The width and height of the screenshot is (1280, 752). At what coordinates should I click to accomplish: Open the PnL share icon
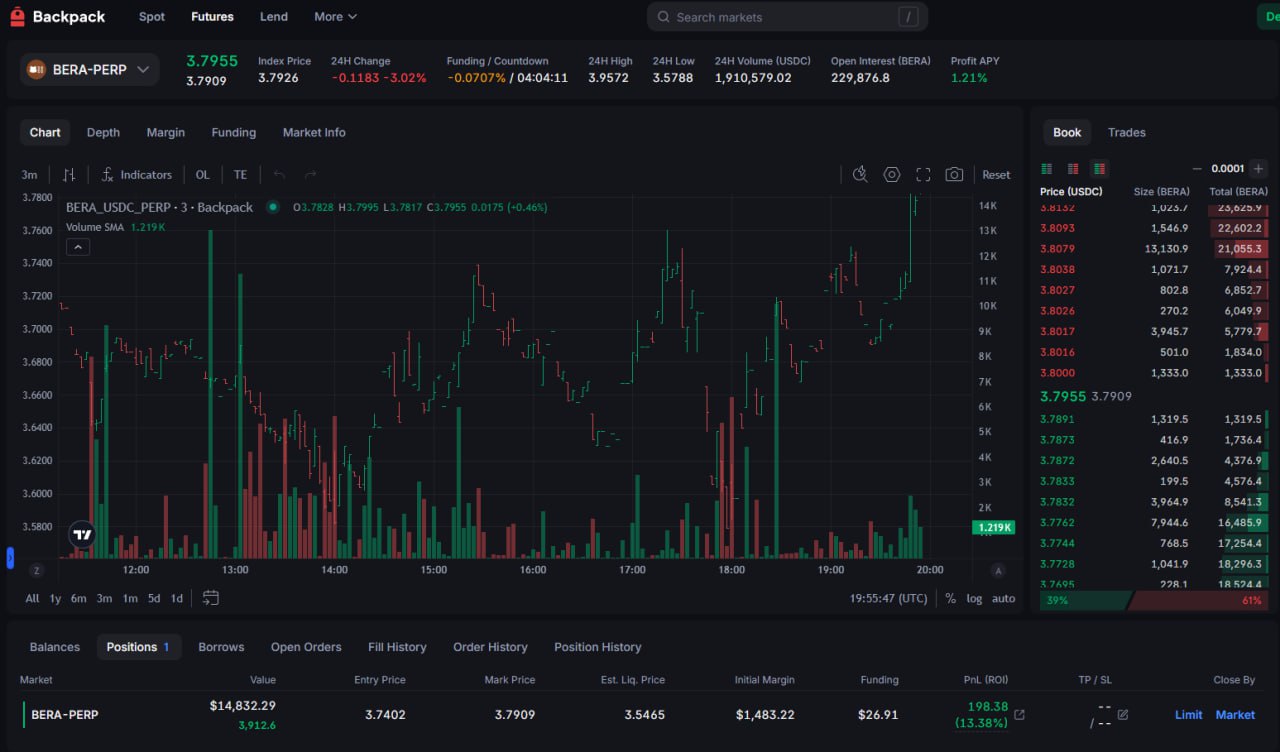[1019, 715]
